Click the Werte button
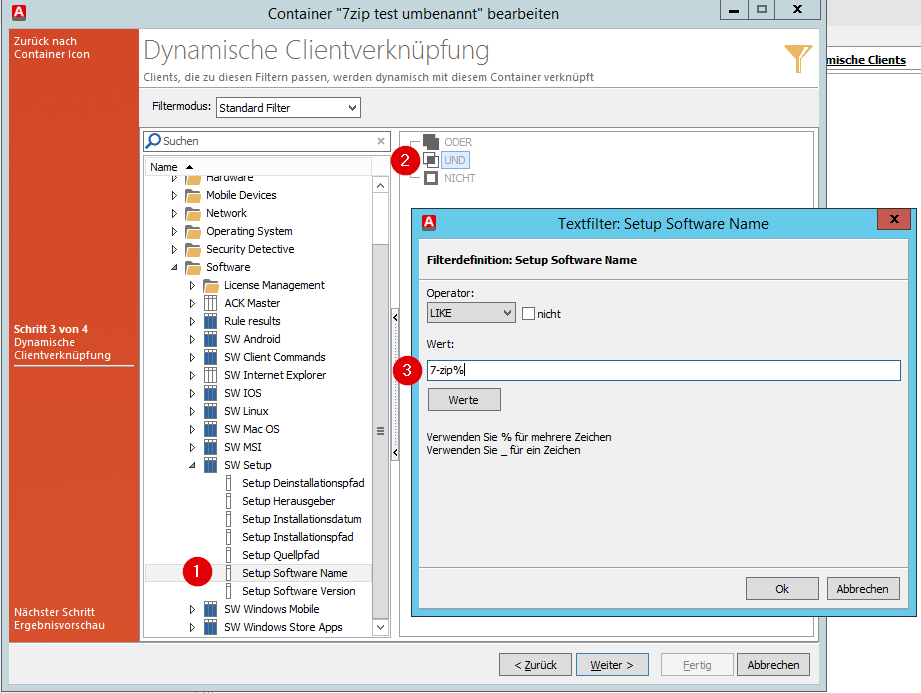This screenshot has height=693, width=921. 463,399
